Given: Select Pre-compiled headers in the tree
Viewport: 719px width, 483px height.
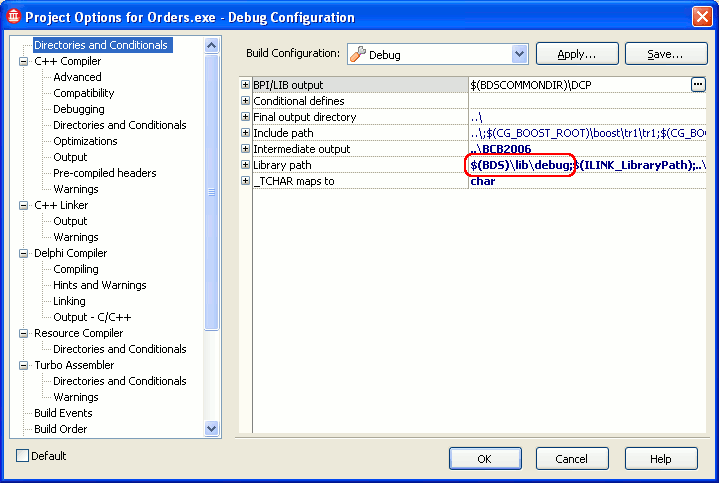Looking at the screenshot, I should click(x=104, y=173).
